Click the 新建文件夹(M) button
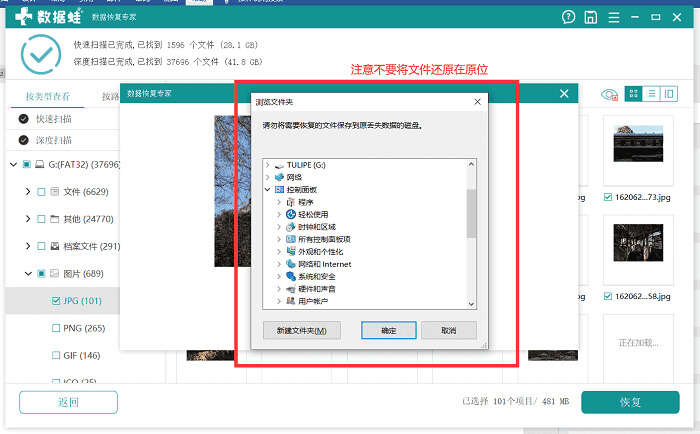The image size is (700, 434). [x=302, y=330]
